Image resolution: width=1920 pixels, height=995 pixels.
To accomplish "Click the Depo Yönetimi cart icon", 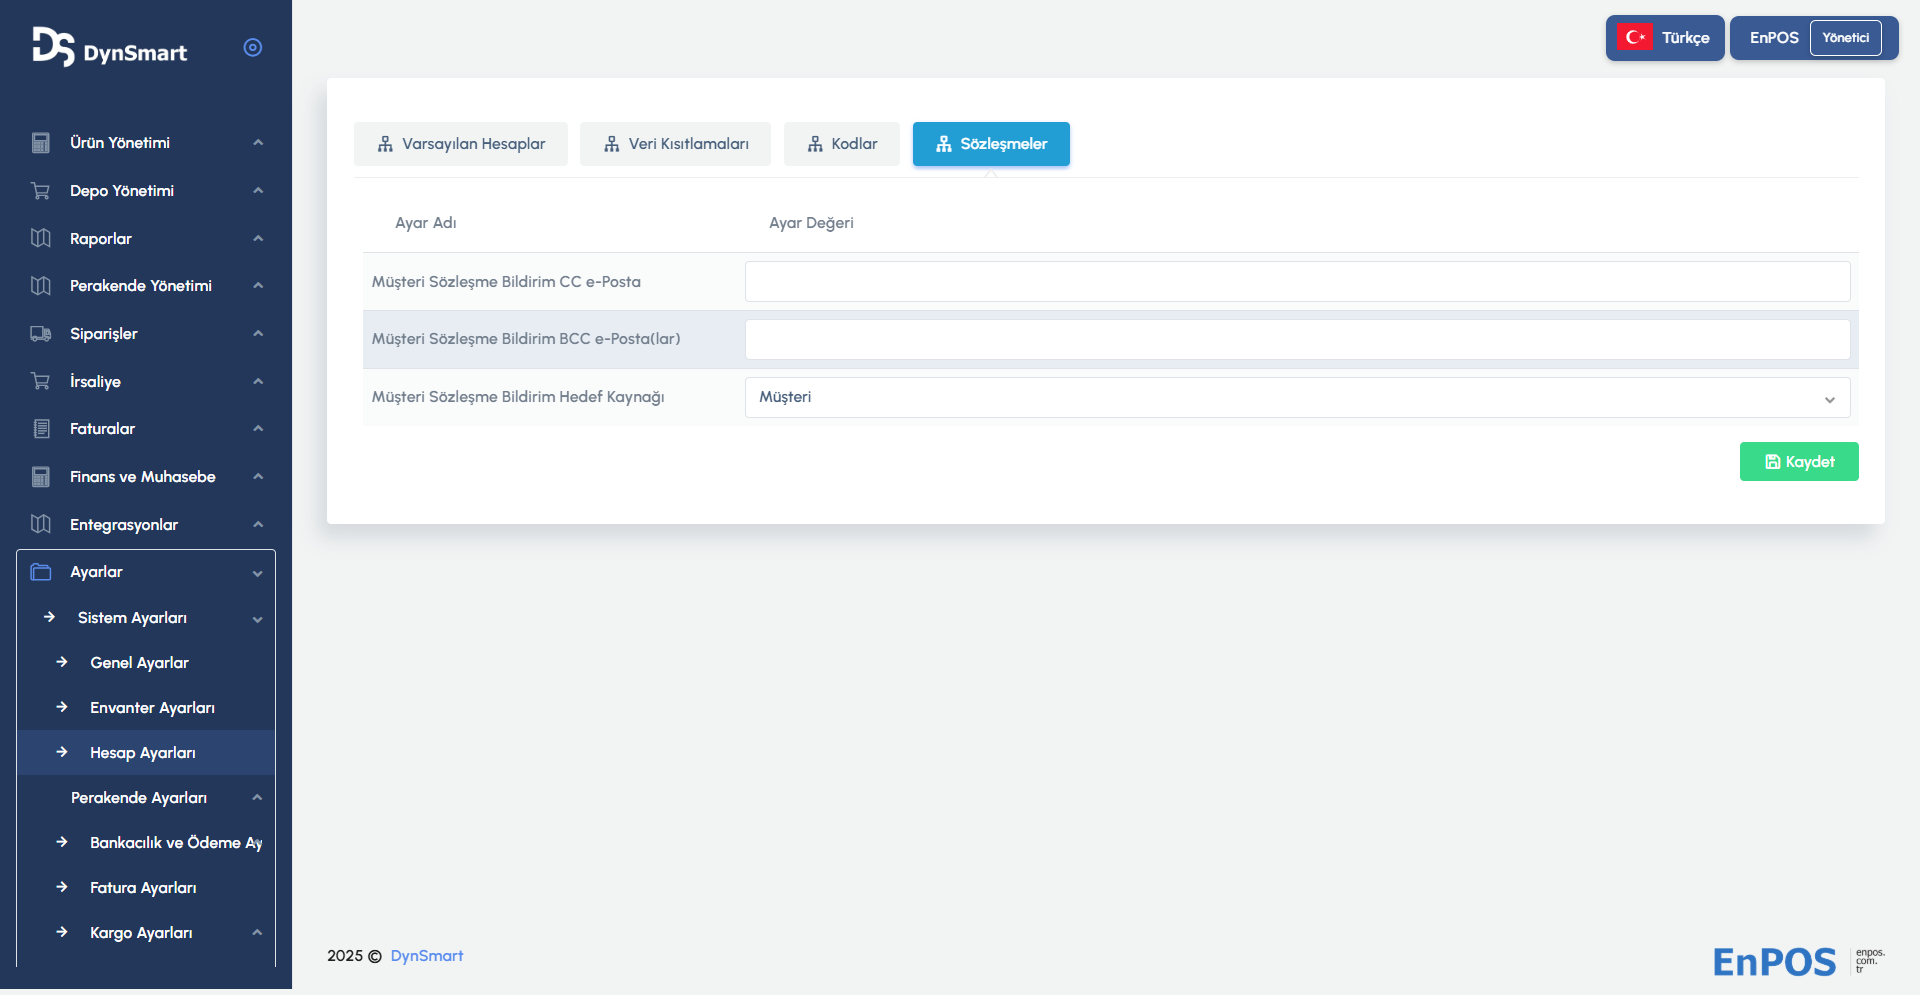I will (x=41, y=191).
